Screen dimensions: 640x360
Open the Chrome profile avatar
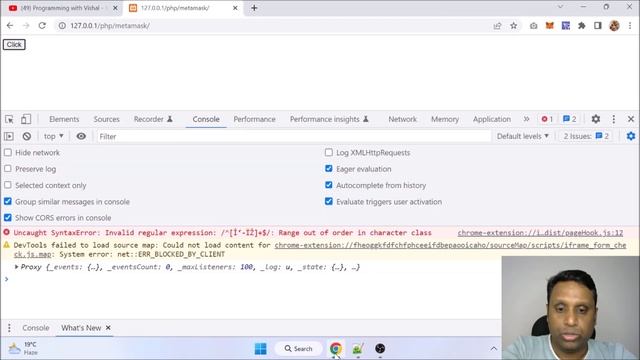(614, 26)
